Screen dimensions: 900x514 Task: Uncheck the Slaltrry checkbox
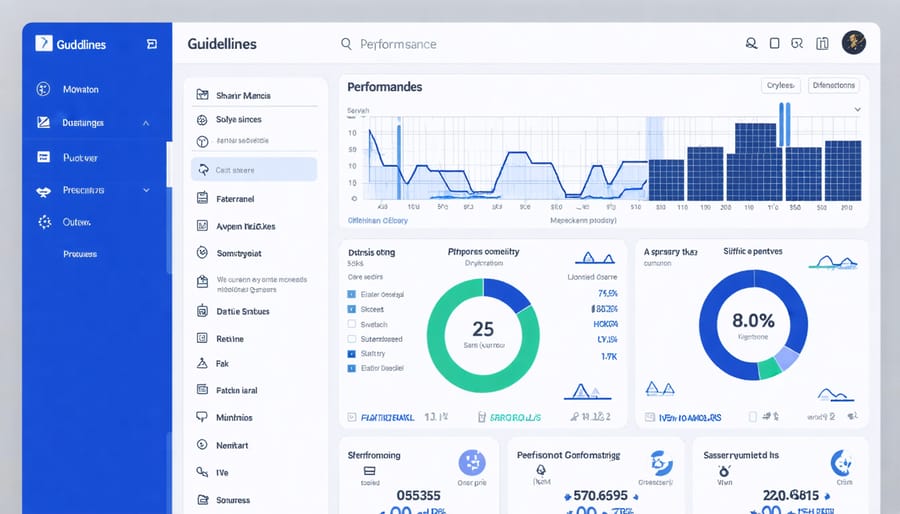pyautogui.click(x=351, y=354)
